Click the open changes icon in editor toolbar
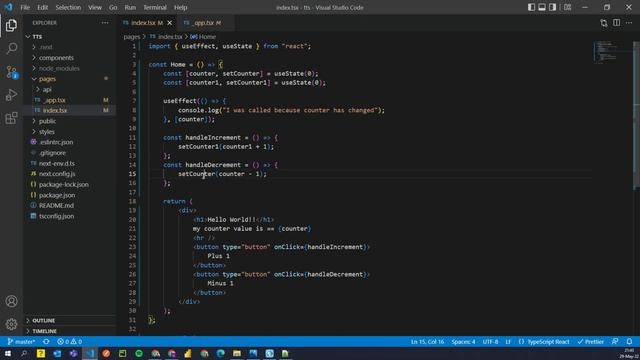The image size is (640, 360). click(x=604, y=23)
